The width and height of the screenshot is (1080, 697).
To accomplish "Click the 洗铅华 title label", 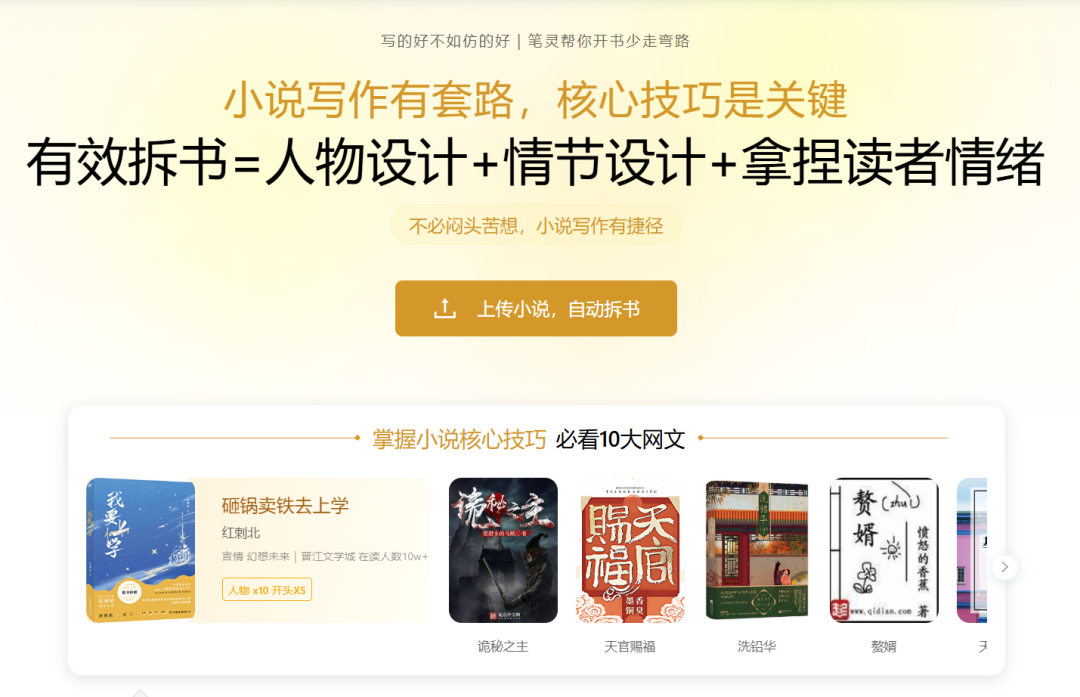I will [757, 646].
